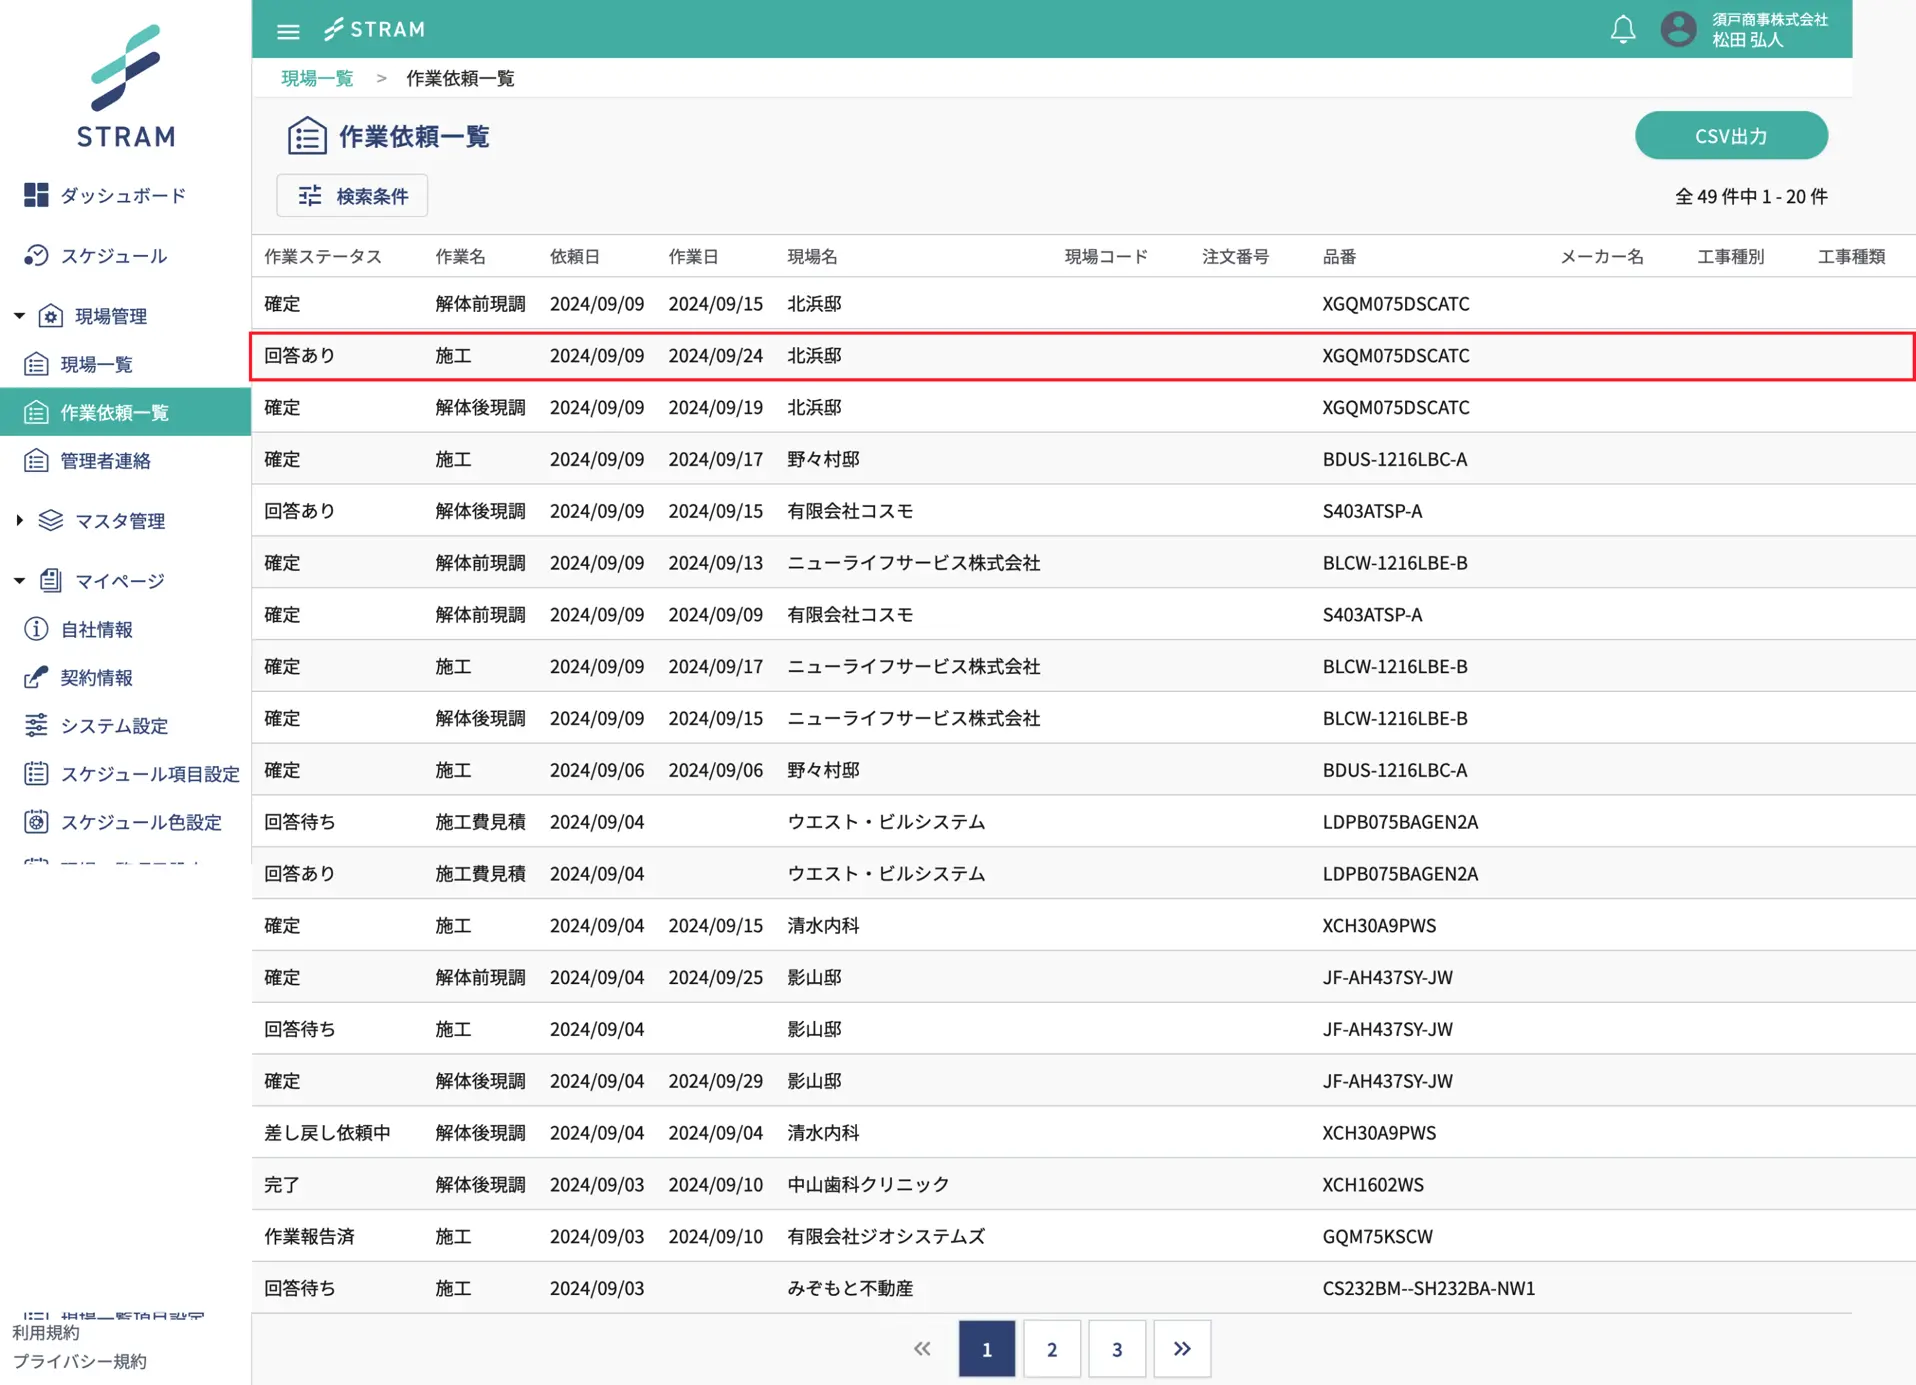Click the schedule icon in sidebar

36,256
